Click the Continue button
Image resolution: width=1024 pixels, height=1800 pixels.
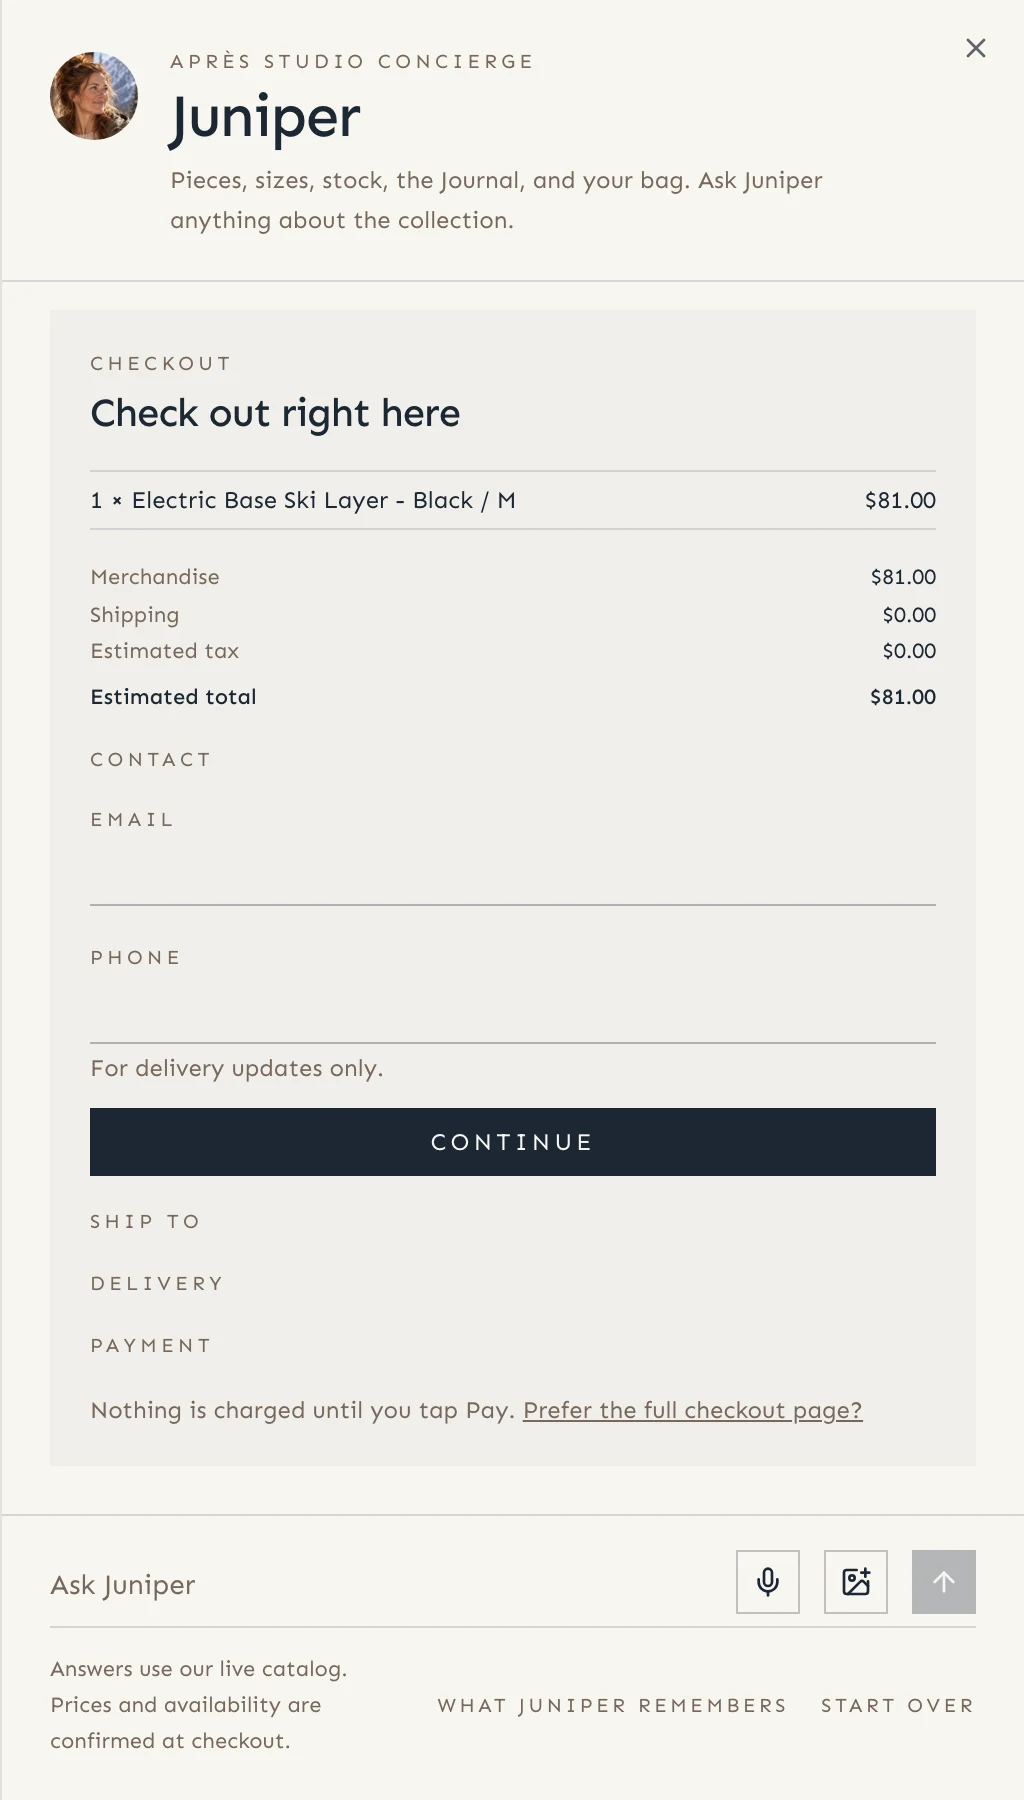pyautogui.click(x=513, y=1142)
